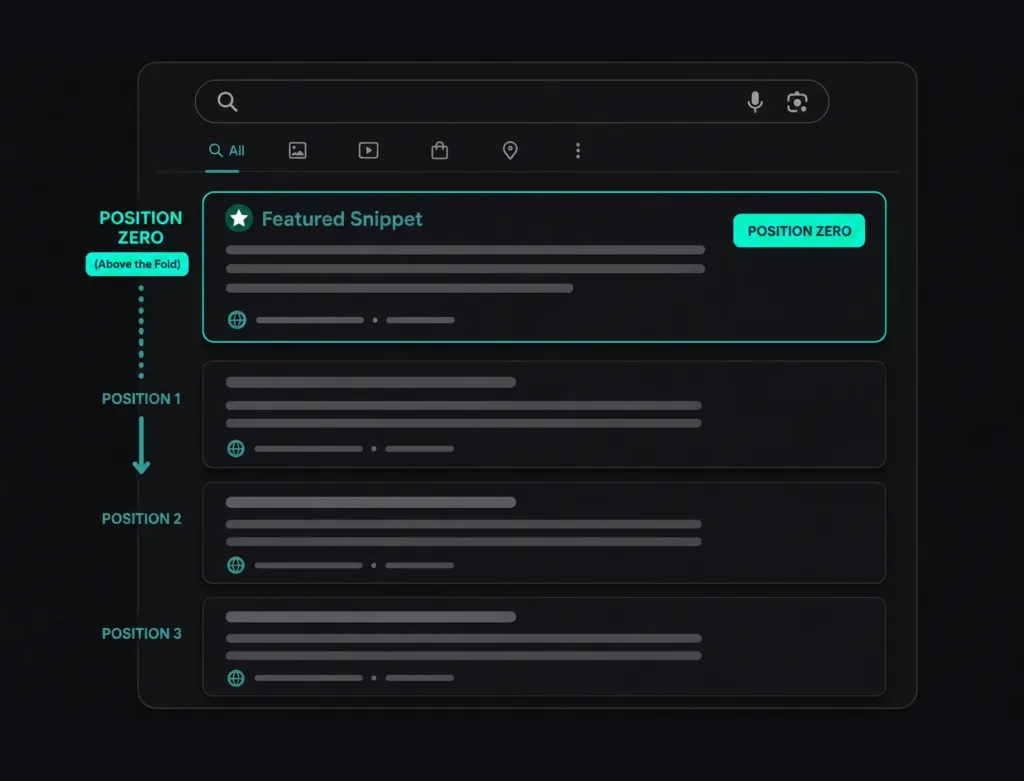Image resolution: width=1024 pixels, height=781 pixels.
Task: Open image search camera lens icon
Action: [797, 102]
